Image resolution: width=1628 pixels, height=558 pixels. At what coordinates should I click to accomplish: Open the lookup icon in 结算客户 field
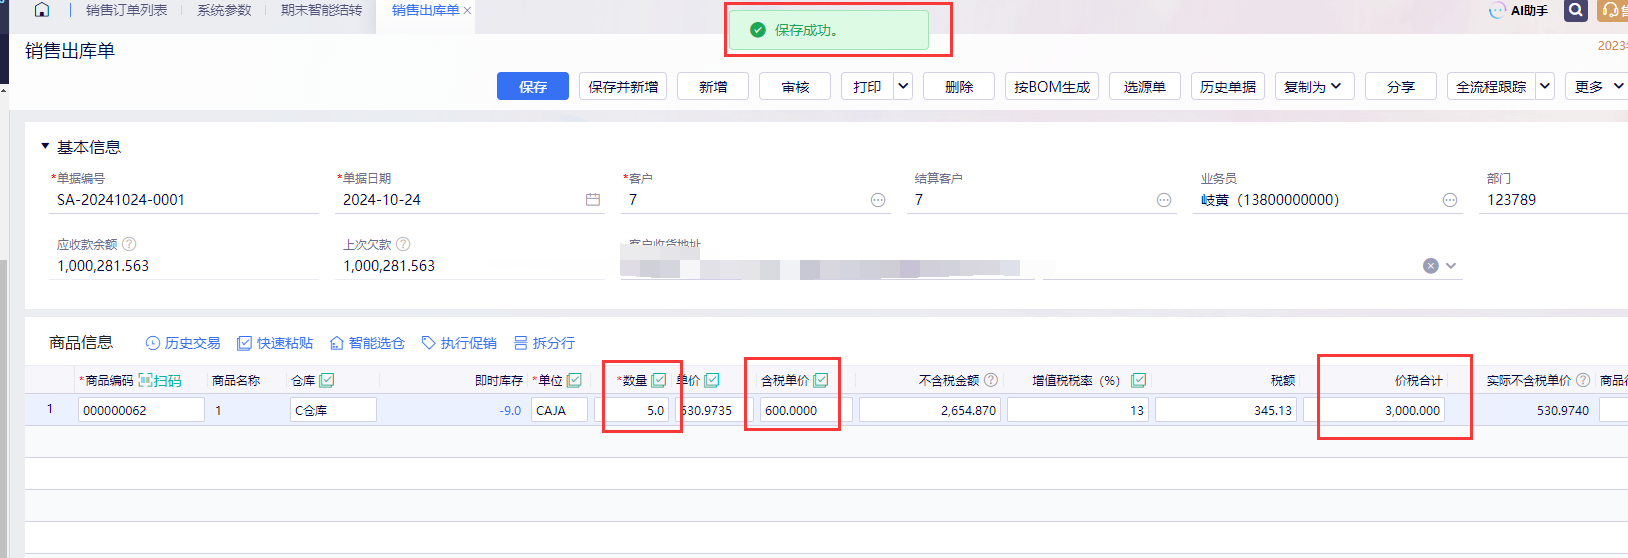[1164, 200]
